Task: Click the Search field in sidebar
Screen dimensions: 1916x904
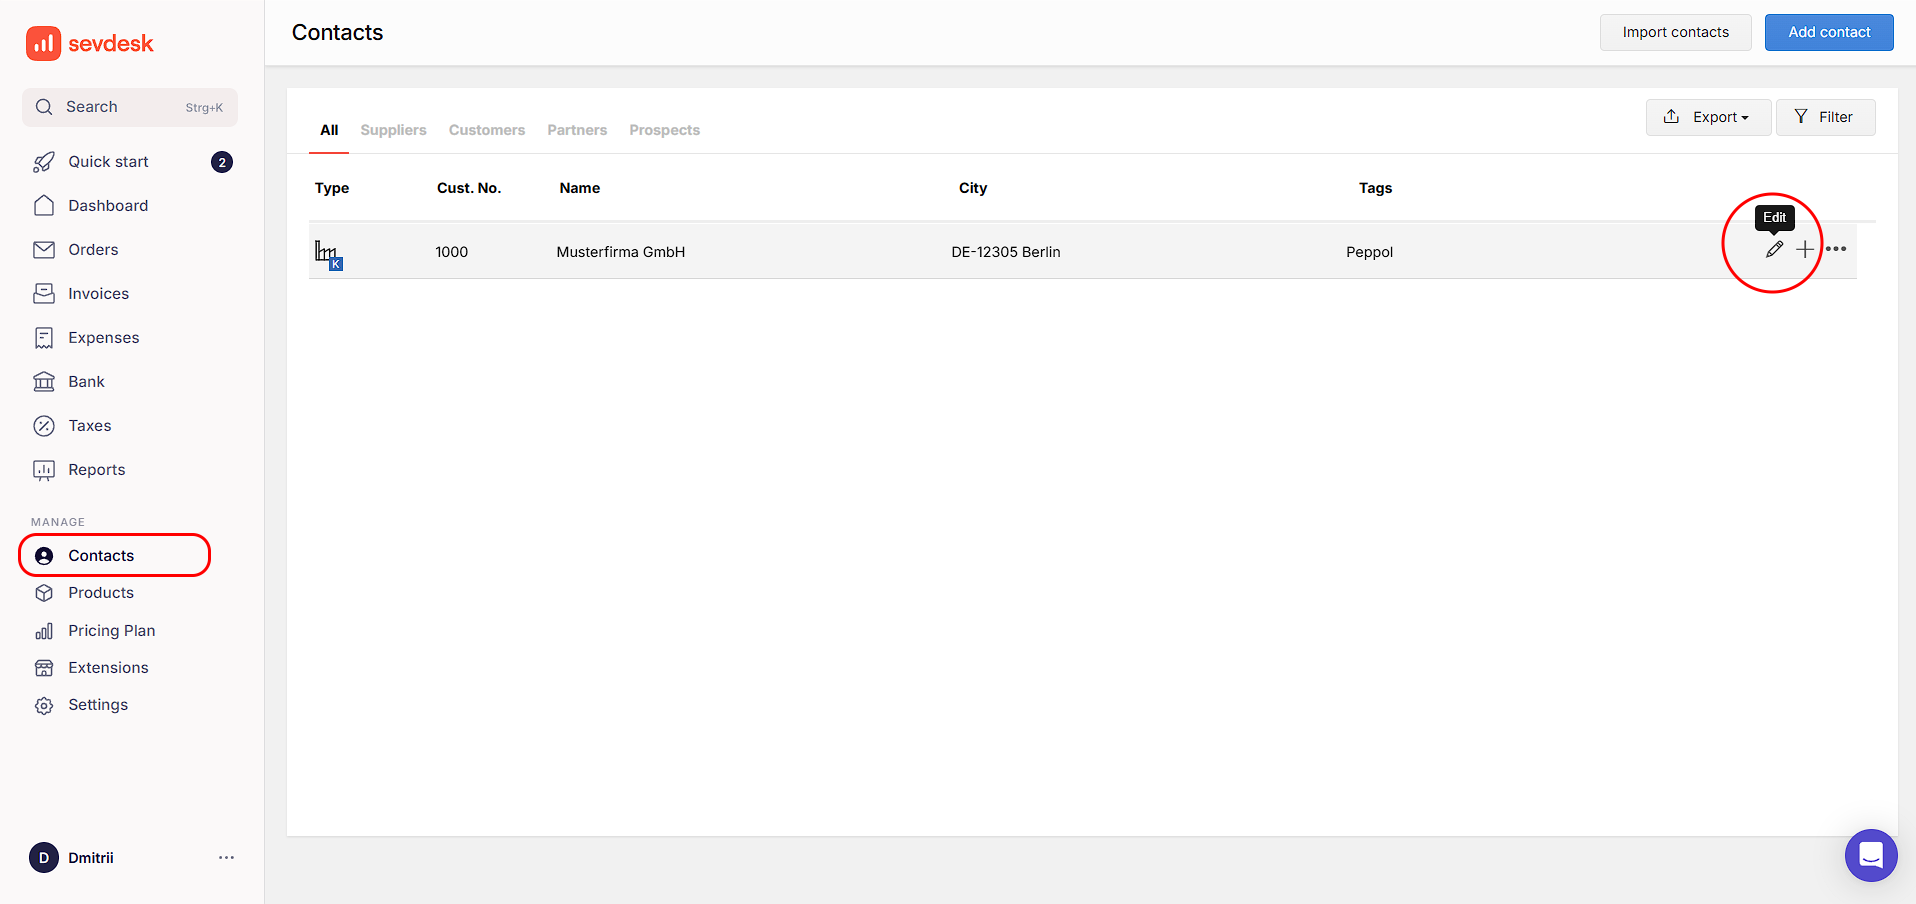Action: pyautogui.click(x=130, y=107)
